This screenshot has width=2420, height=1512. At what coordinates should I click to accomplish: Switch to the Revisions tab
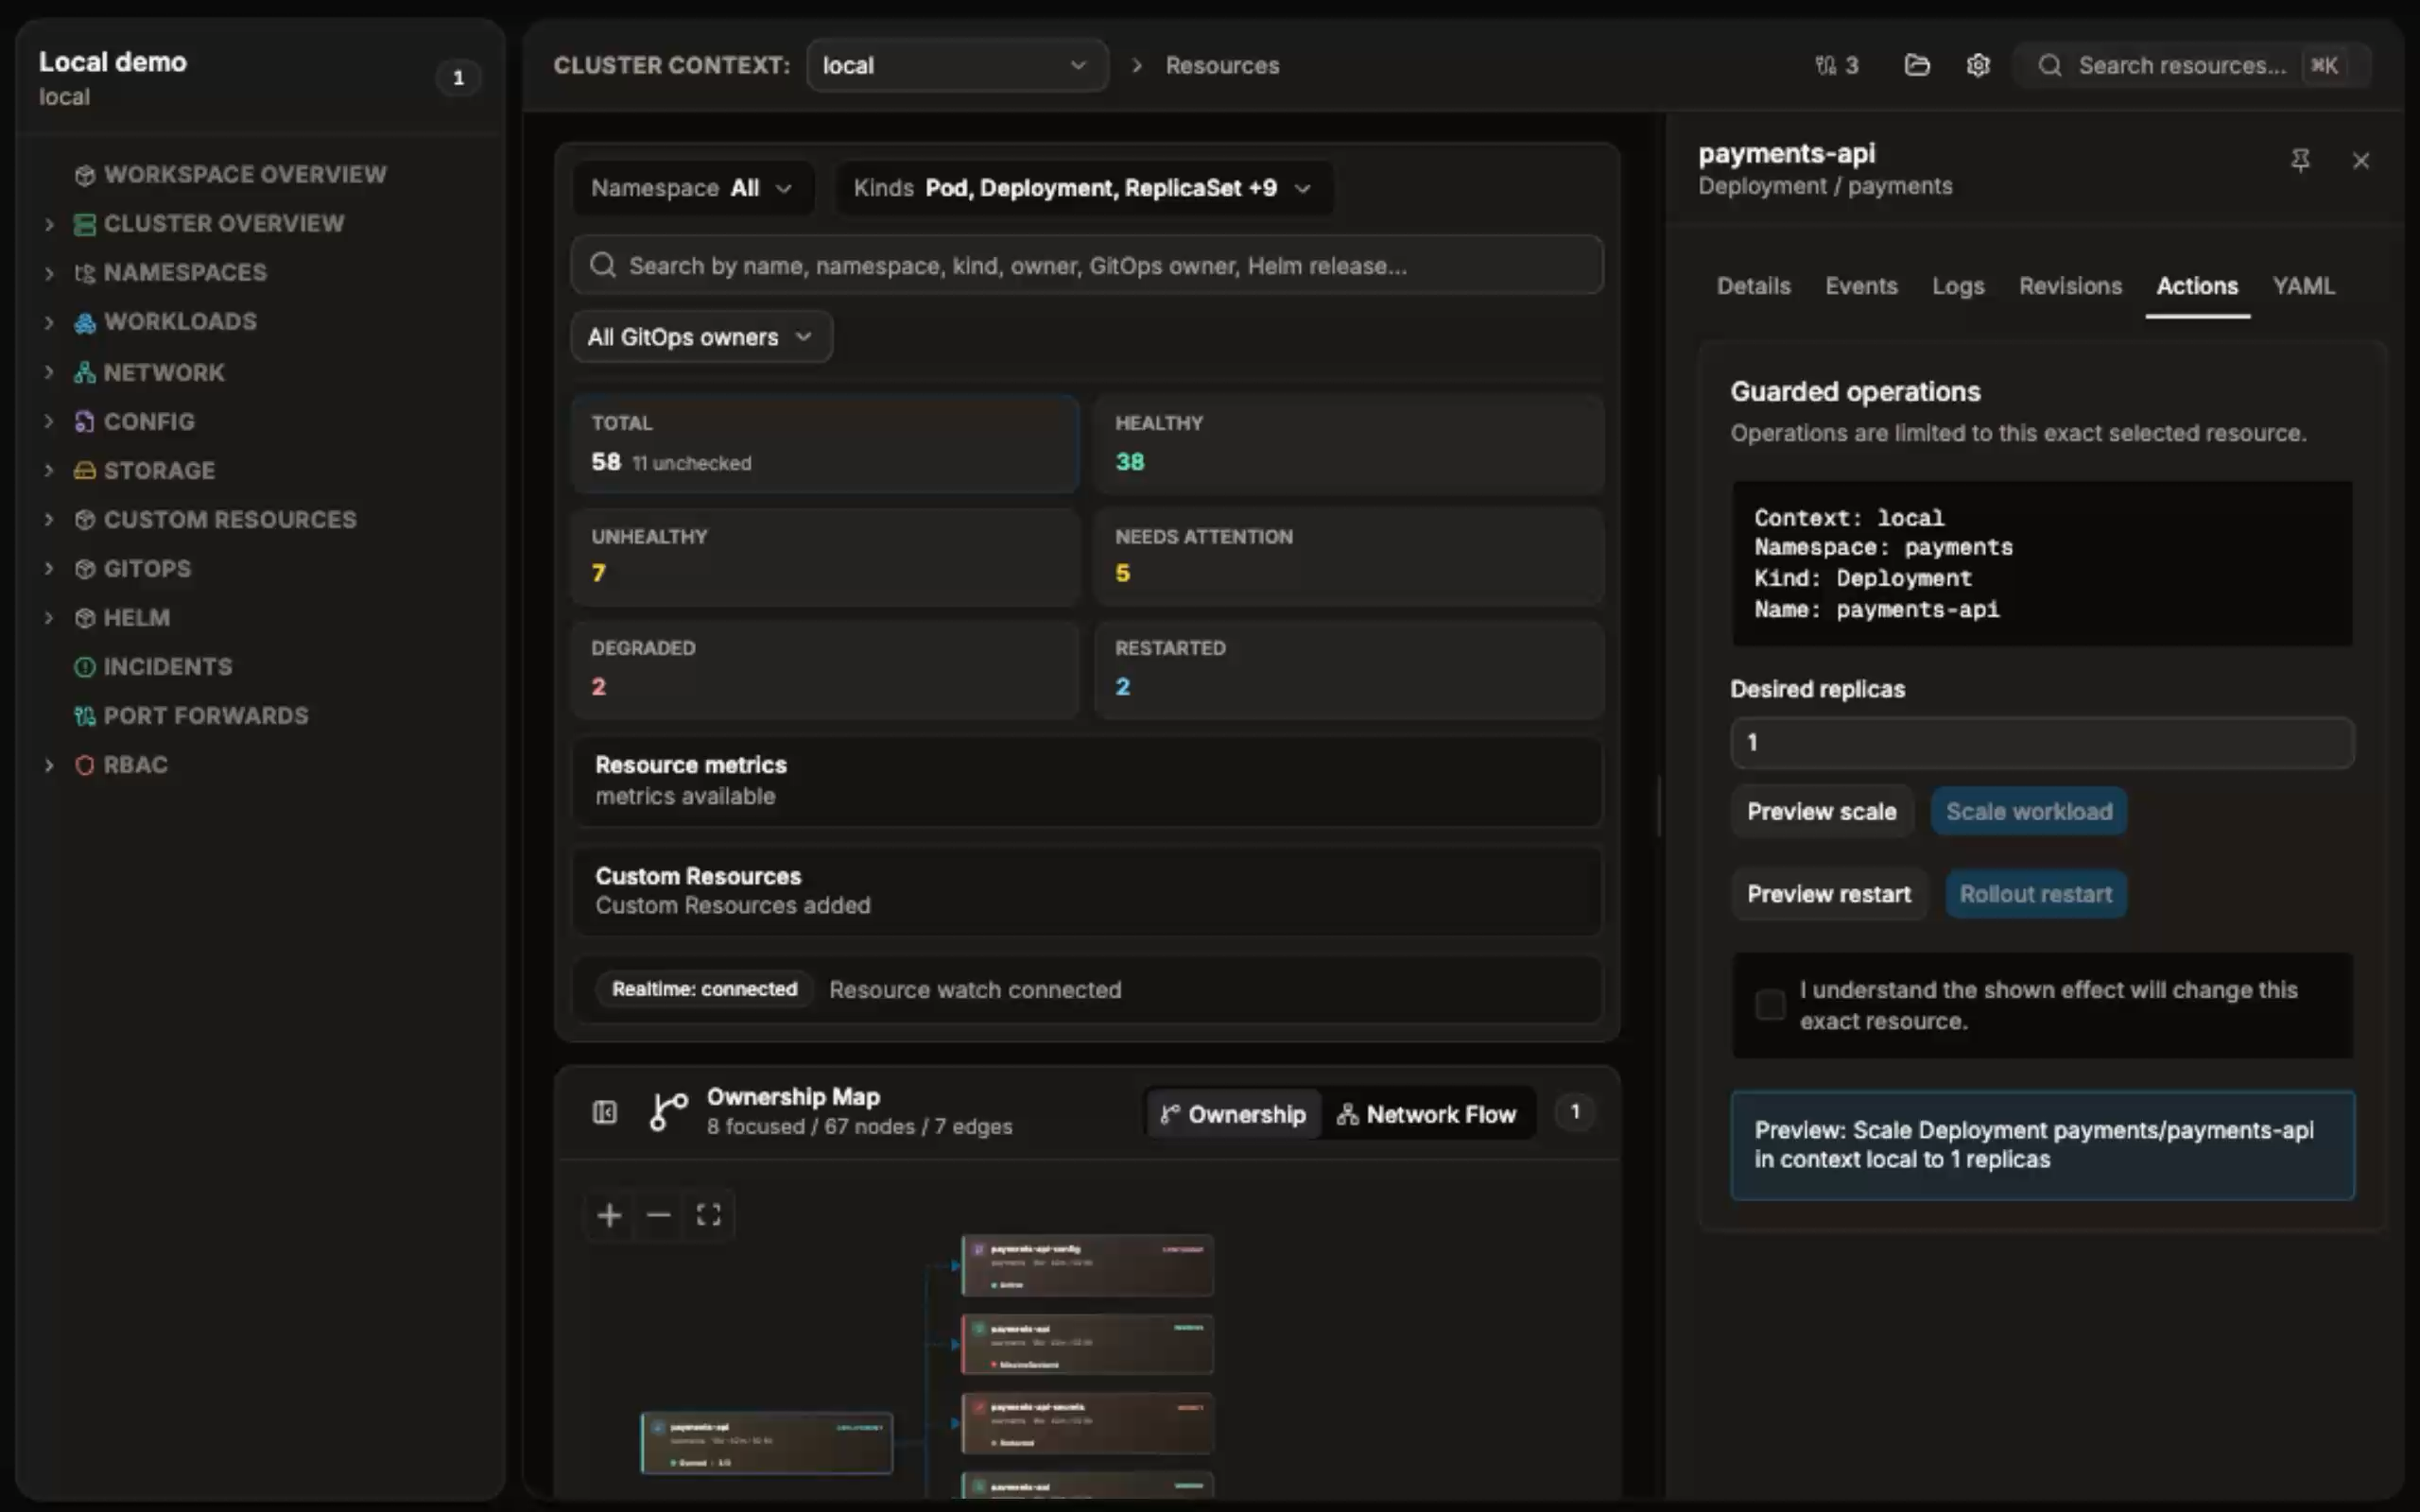tap(2070, 286)
